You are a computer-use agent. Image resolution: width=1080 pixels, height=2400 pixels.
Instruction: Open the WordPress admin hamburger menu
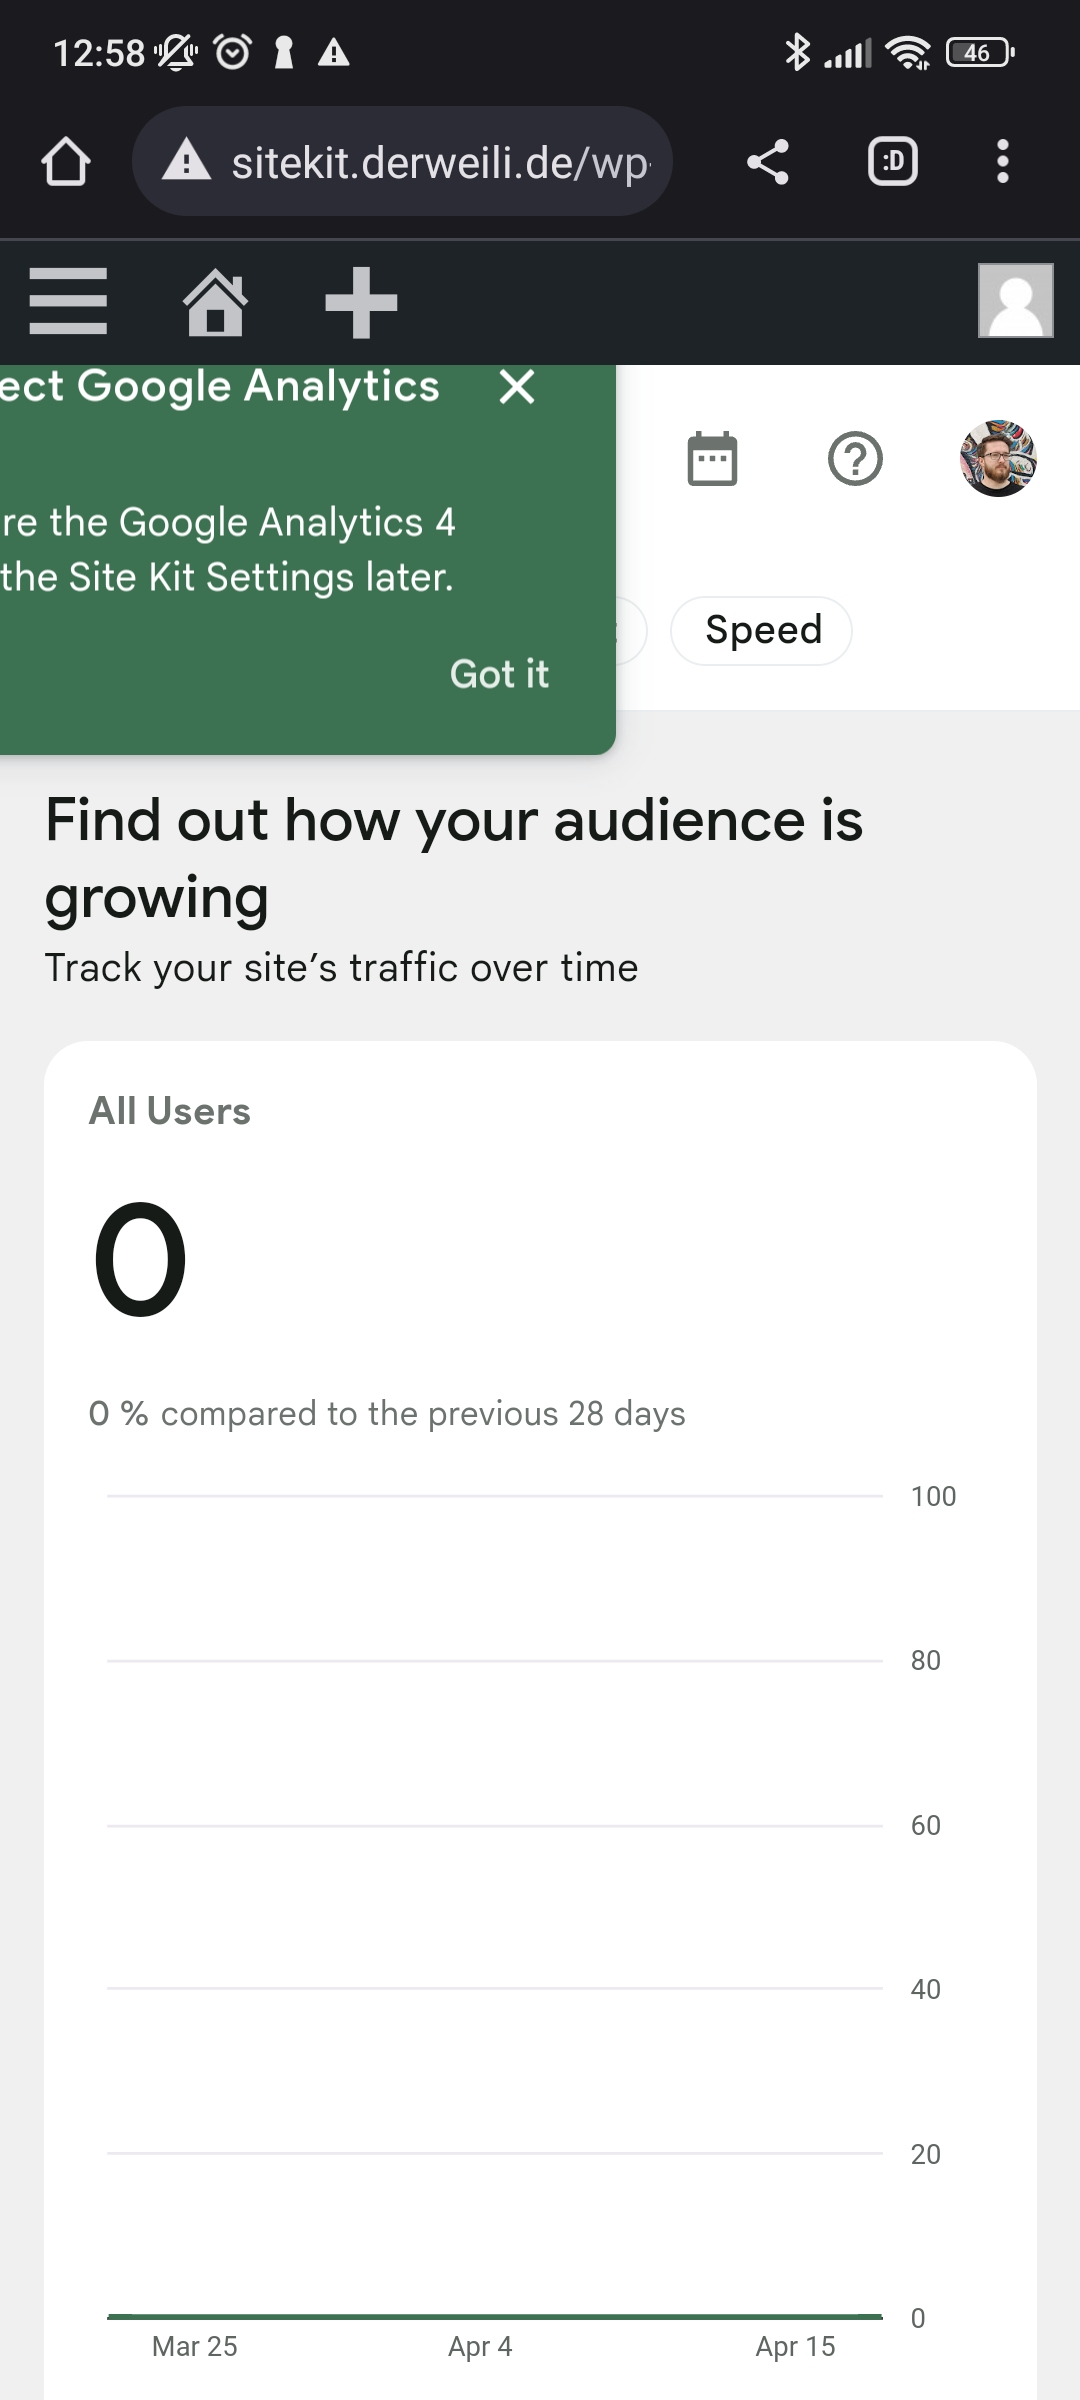tap(68, 301)
